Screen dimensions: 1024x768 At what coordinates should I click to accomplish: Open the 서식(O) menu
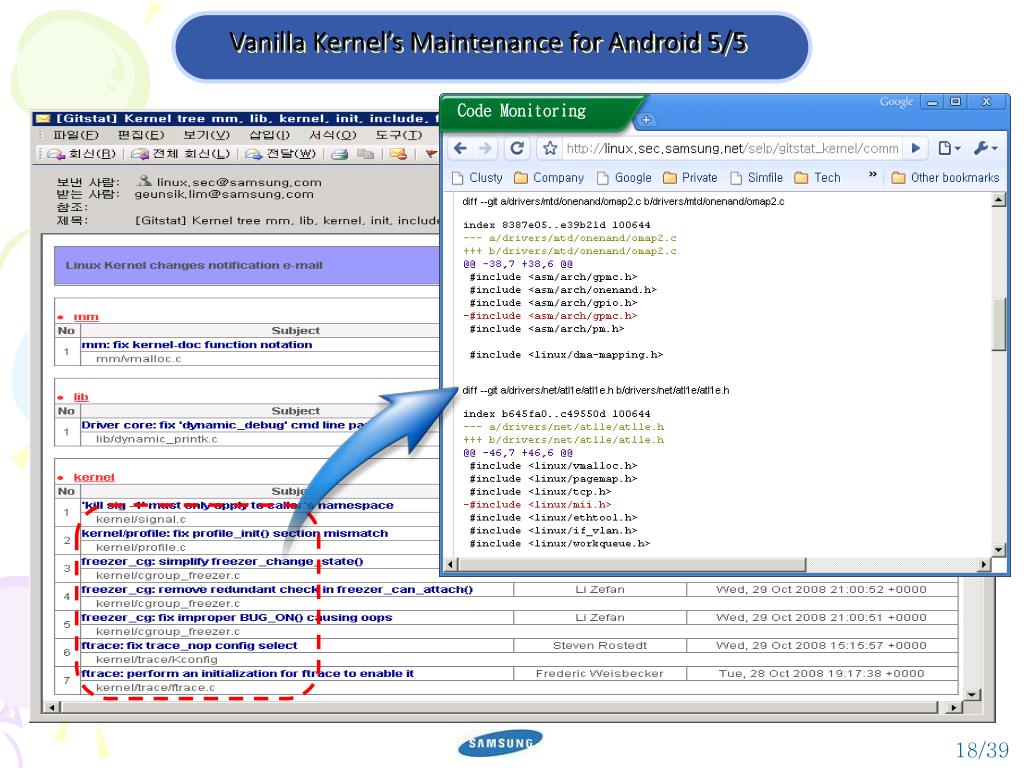(x=332, y=135)
